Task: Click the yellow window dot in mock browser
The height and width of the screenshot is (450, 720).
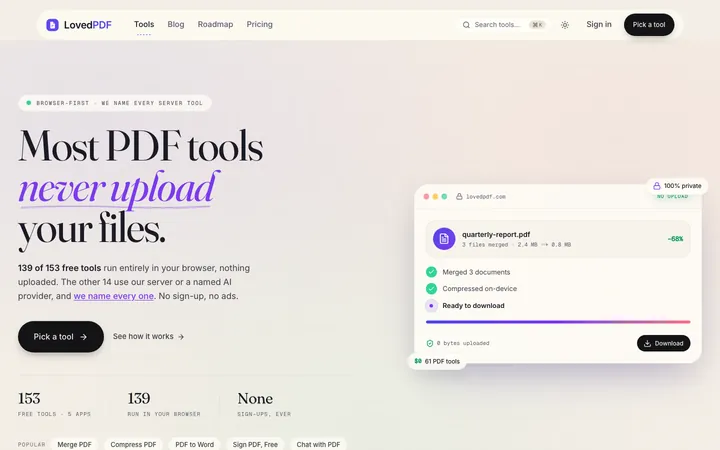Action: pyautogui.click(x=435, y=197)
